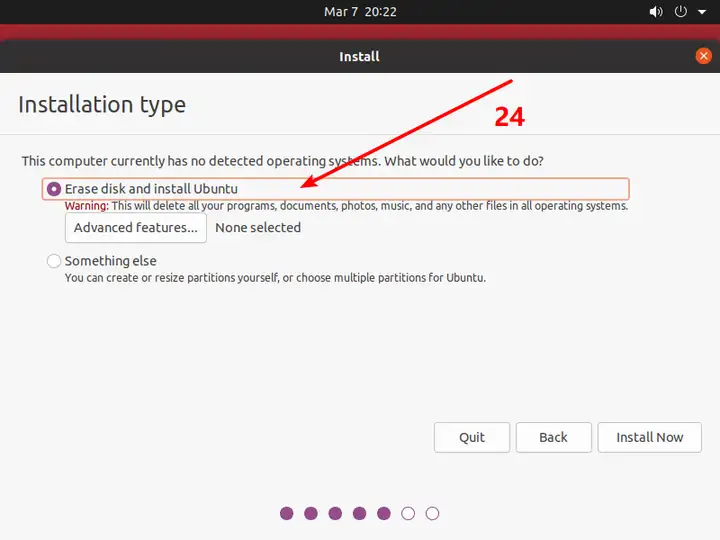720x540 pixels.
Task: Click the no detected operating systems question
Action: (282, 161)
